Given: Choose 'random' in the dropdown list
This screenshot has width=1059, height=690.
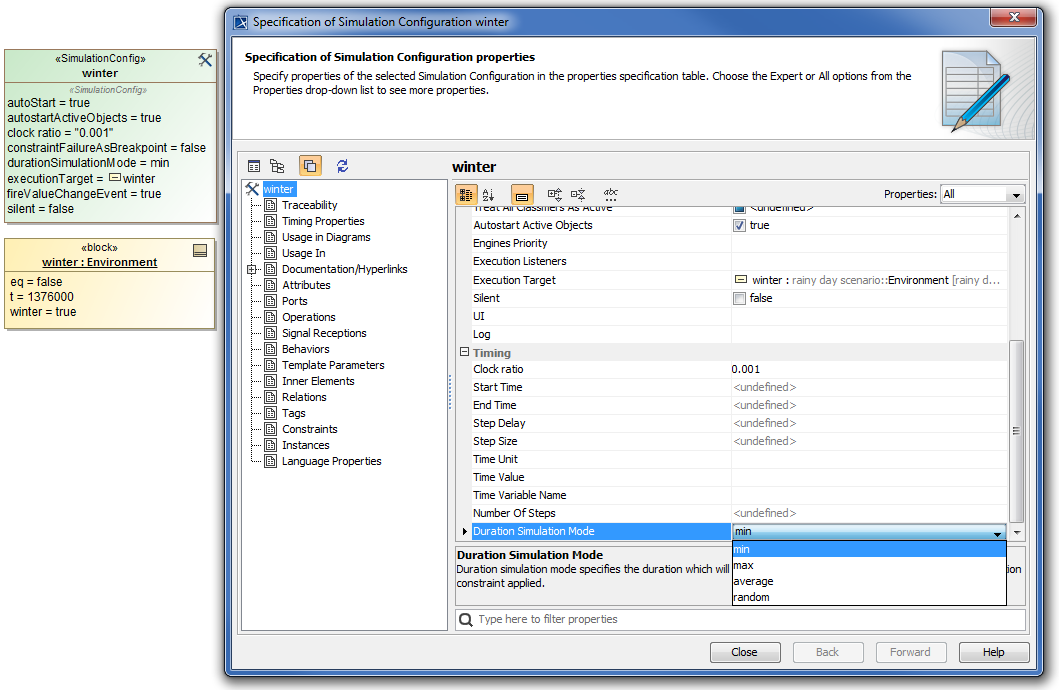Looking at the screenshot, I should tap(752, 597).
